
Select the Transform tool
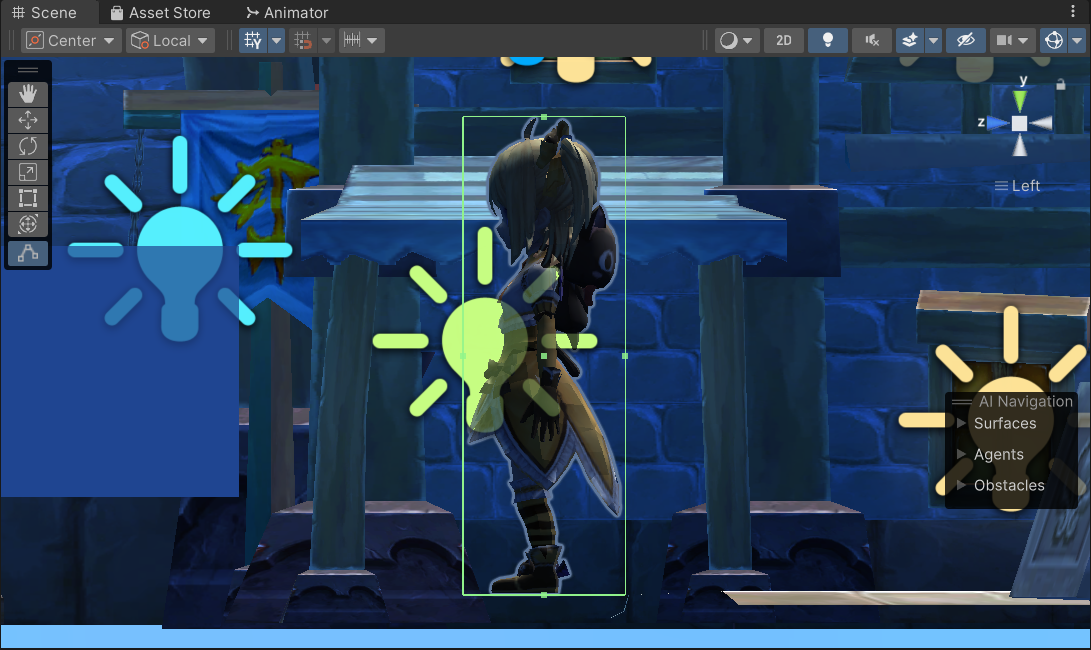pyautogui.click(x=28, y=224)
